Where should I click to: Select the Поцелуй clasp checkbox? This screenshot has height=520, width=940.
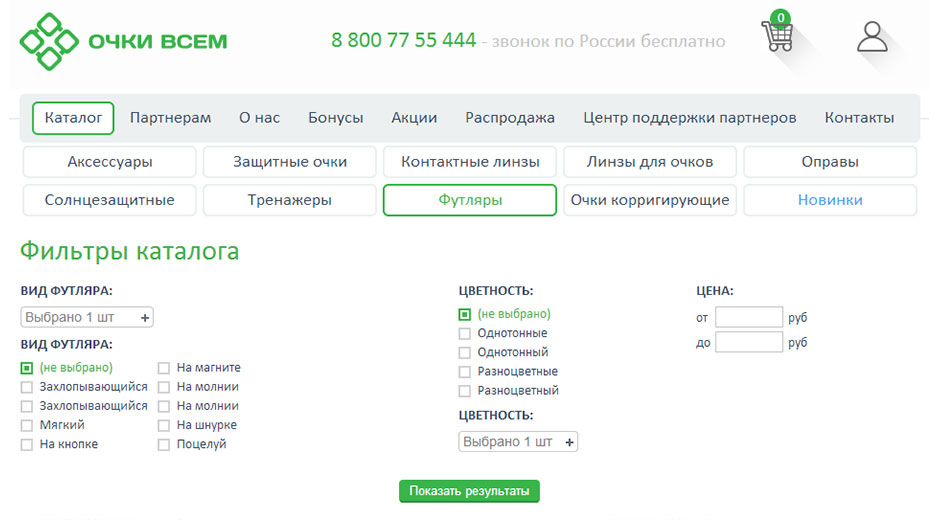click(x=164, y=445)
